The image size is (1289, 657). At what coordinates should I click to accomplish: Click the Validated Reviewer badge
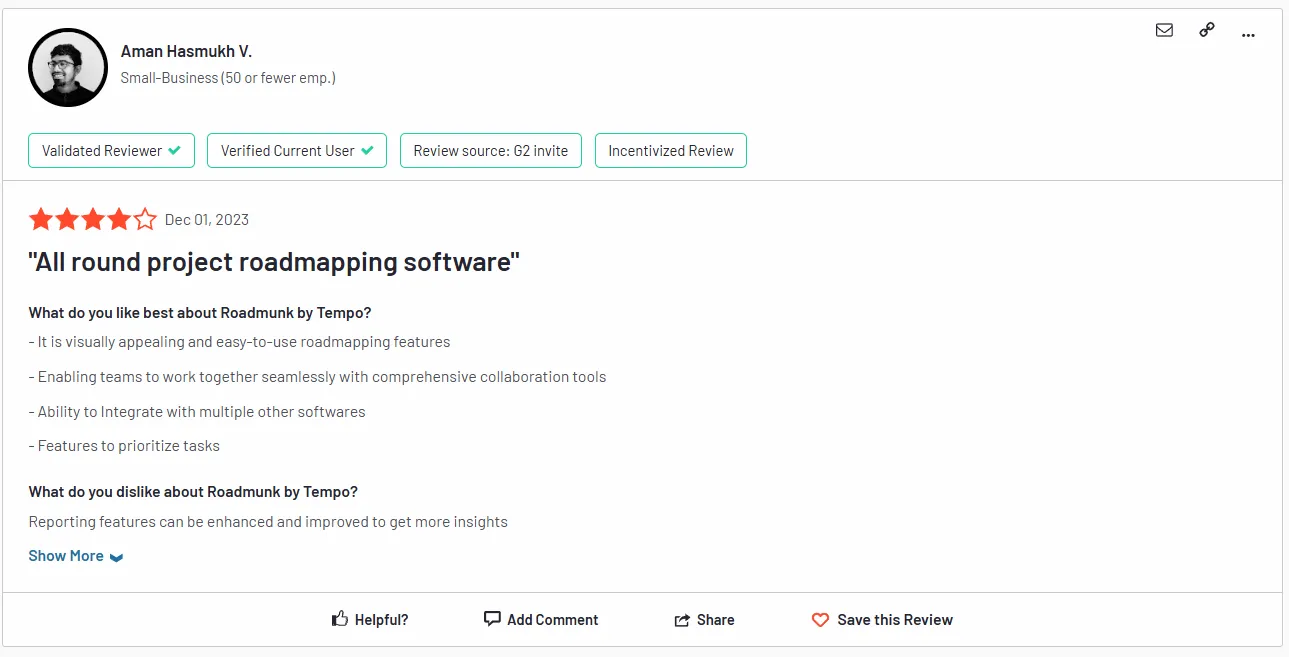point(111,151)
